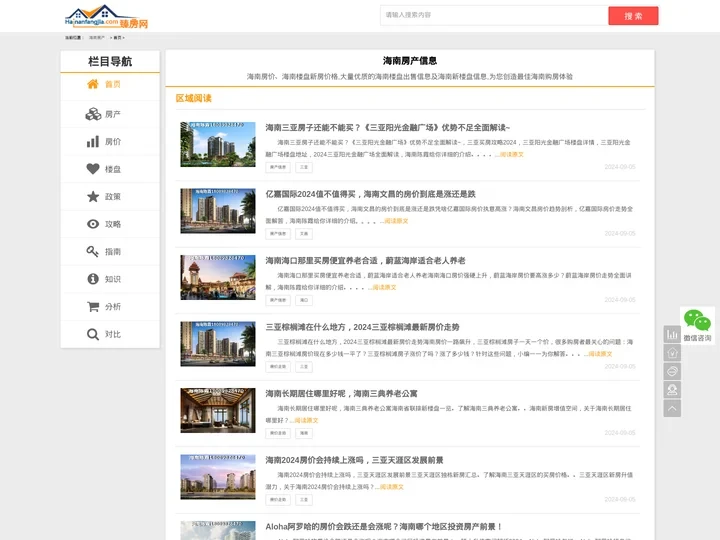This screenshot has width=720, height=540.
Task: Select 知识 in the sidebar navigation
Action: click(x=110, y=279)
